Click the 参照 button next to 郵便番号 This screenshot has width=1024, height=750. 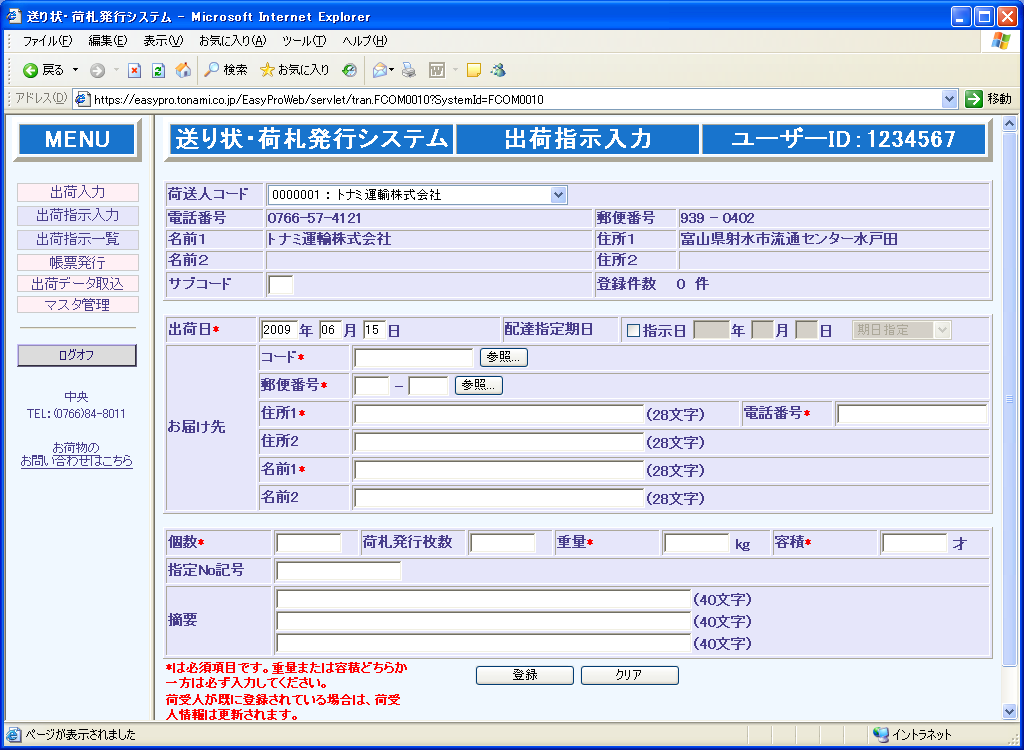pyautogui.click(x=479, y=385)
